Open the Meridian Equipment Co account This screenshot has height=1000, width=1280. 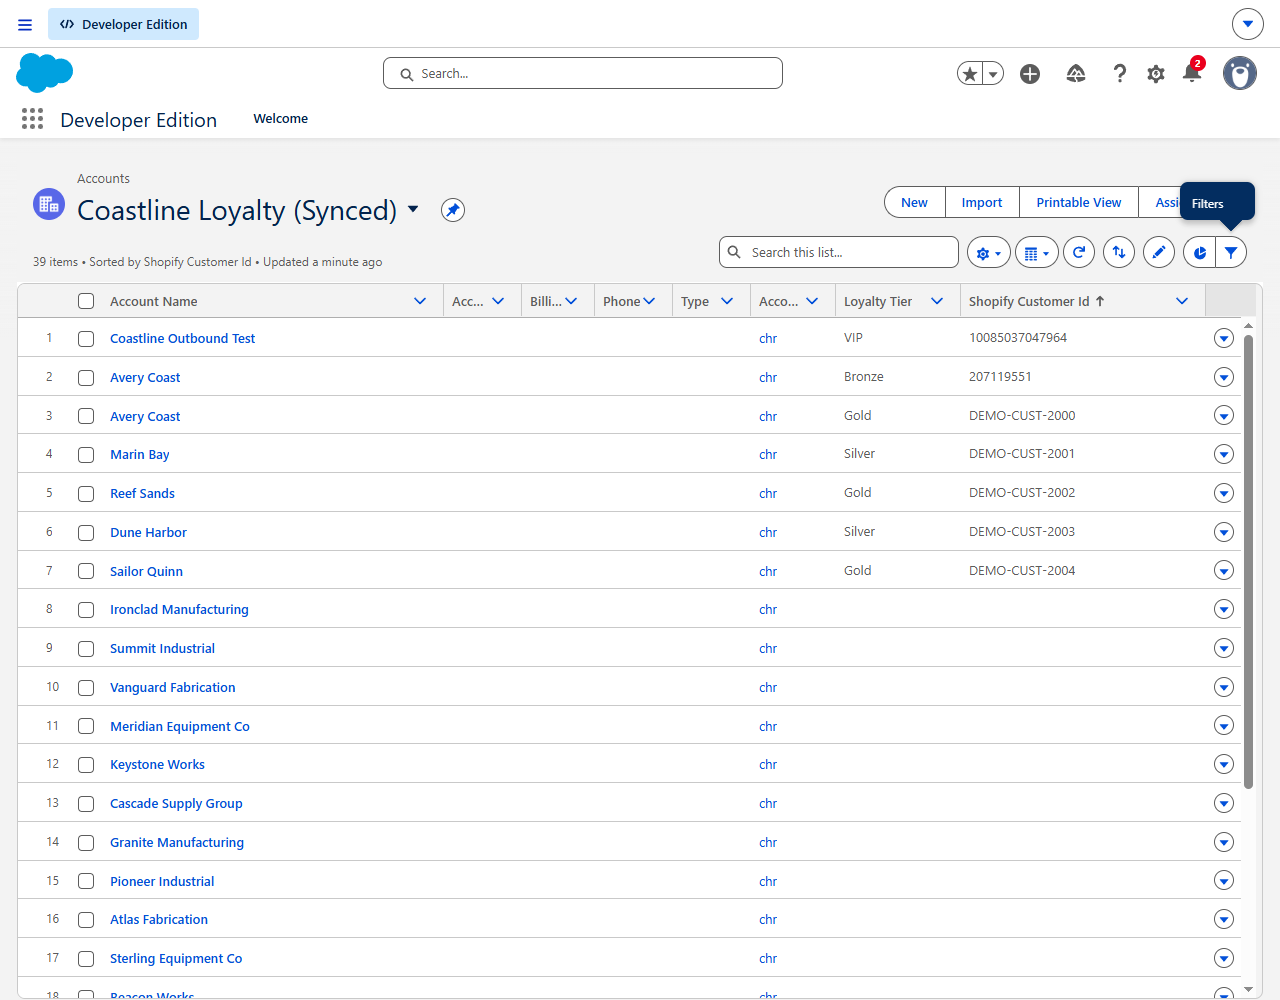pyautogui.click(x=180, y=727)
